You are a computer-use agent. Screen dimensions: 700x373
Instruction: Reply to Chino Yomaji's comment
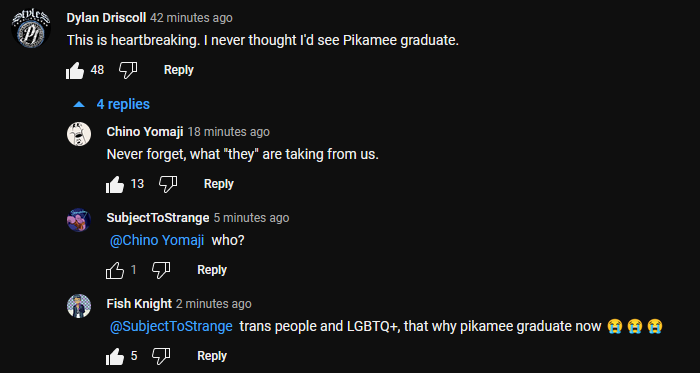219,184
